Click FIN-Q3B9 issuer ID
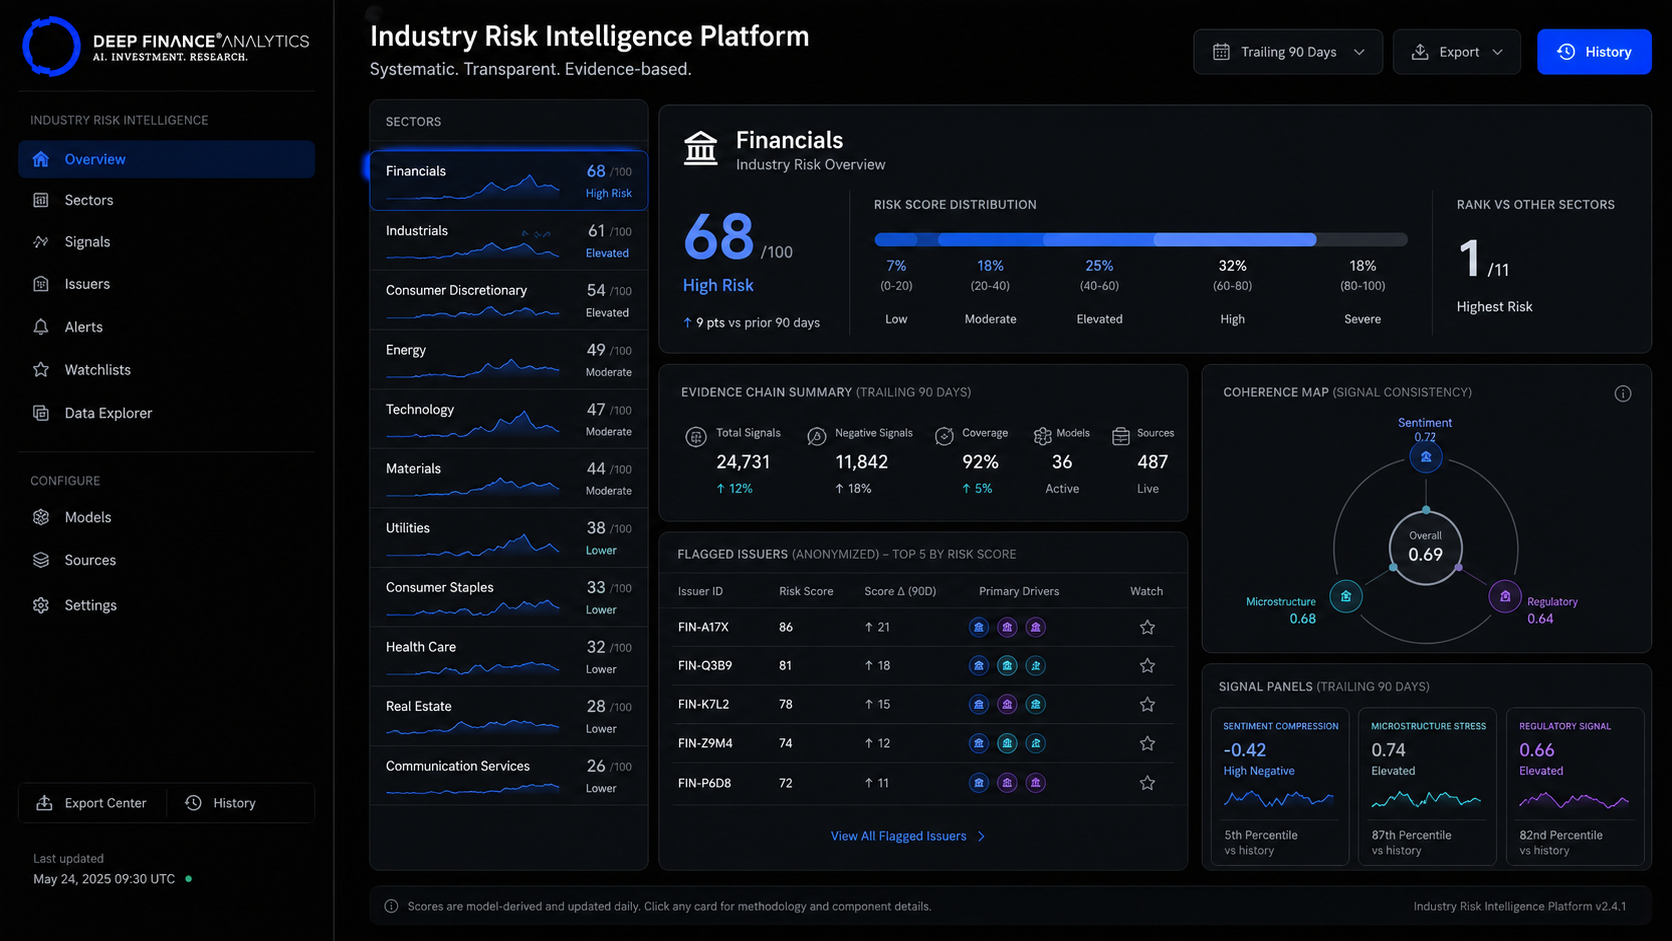 pyautogui.click(x=705, y=665)
